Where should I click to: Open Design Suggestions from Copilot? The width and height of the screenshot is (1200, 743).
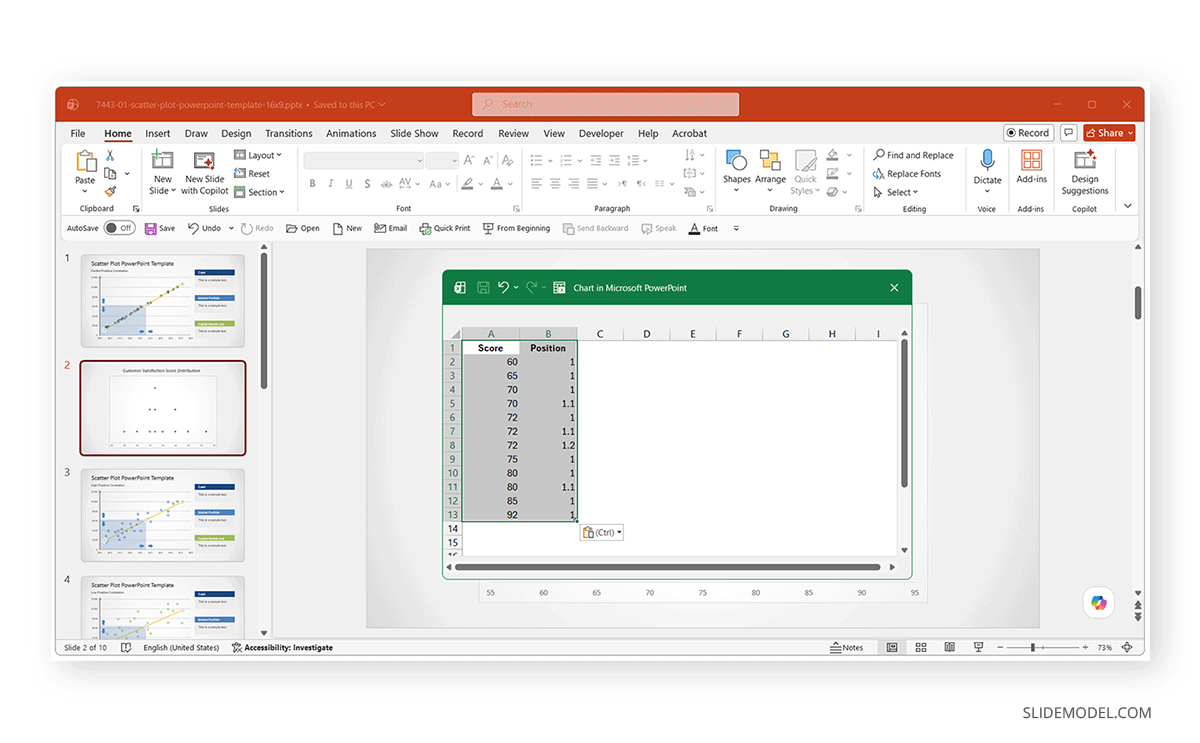1085,172
